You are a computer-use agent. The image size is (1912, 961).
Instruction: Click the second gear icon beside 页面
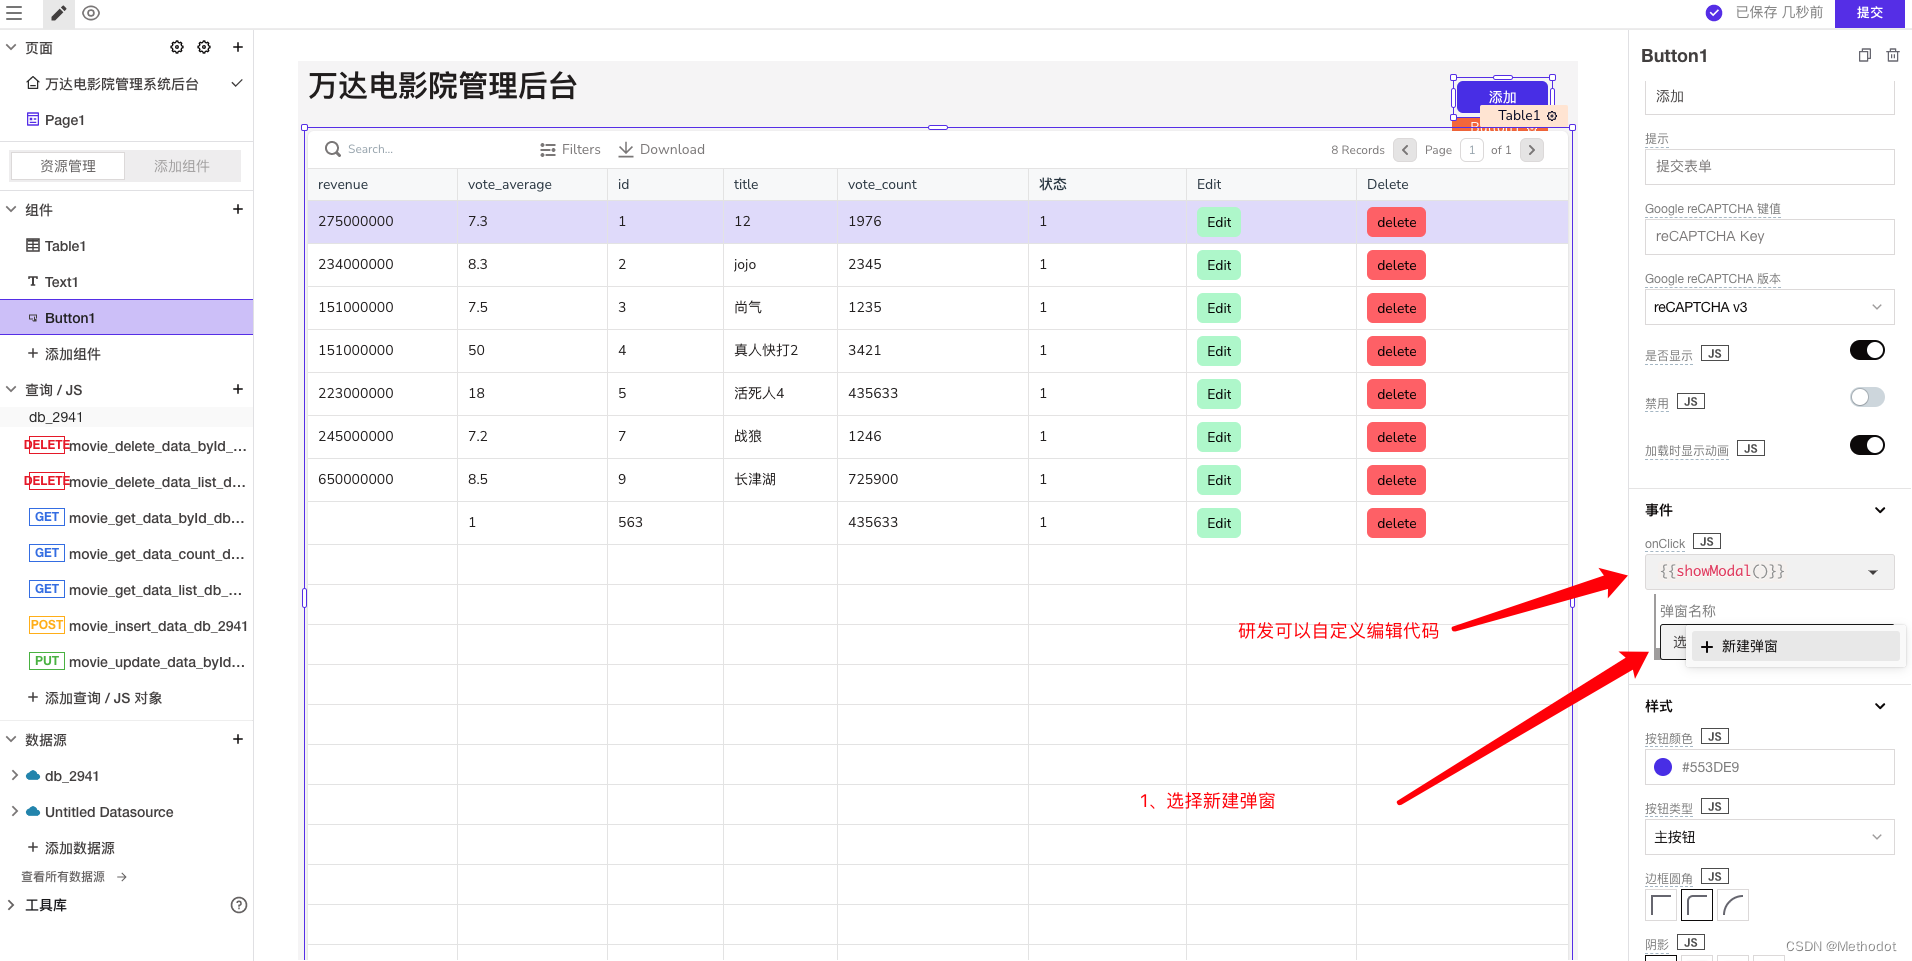coord(204,47)
